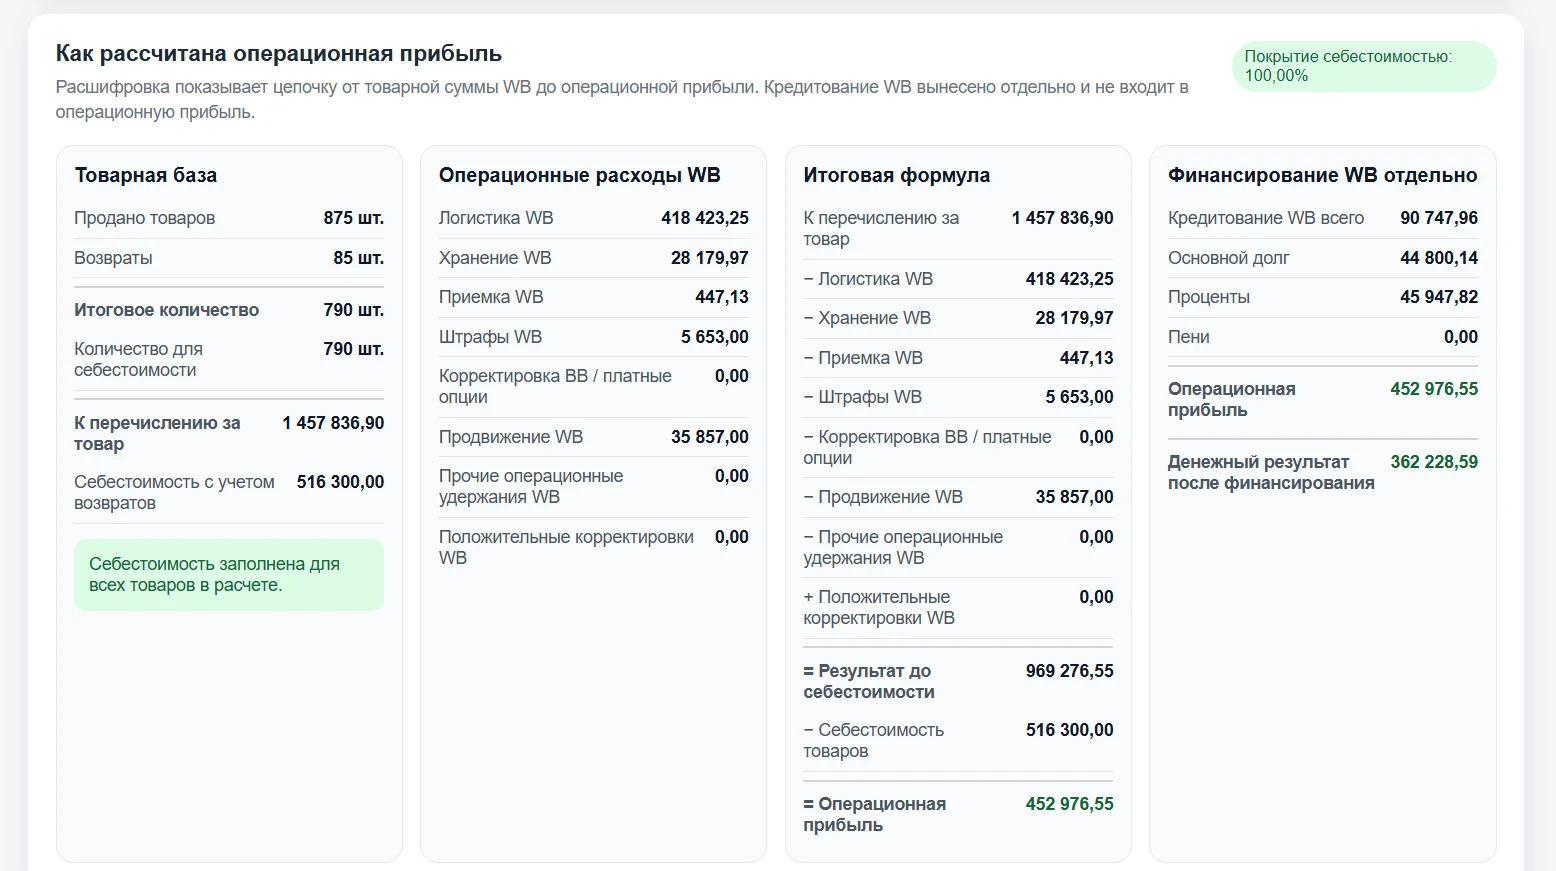The width and height of the screenshot is (1556, 871).
Task: Click the heading 'Как рассчитана операционная прибыль'
Action: tap(279, 54)
